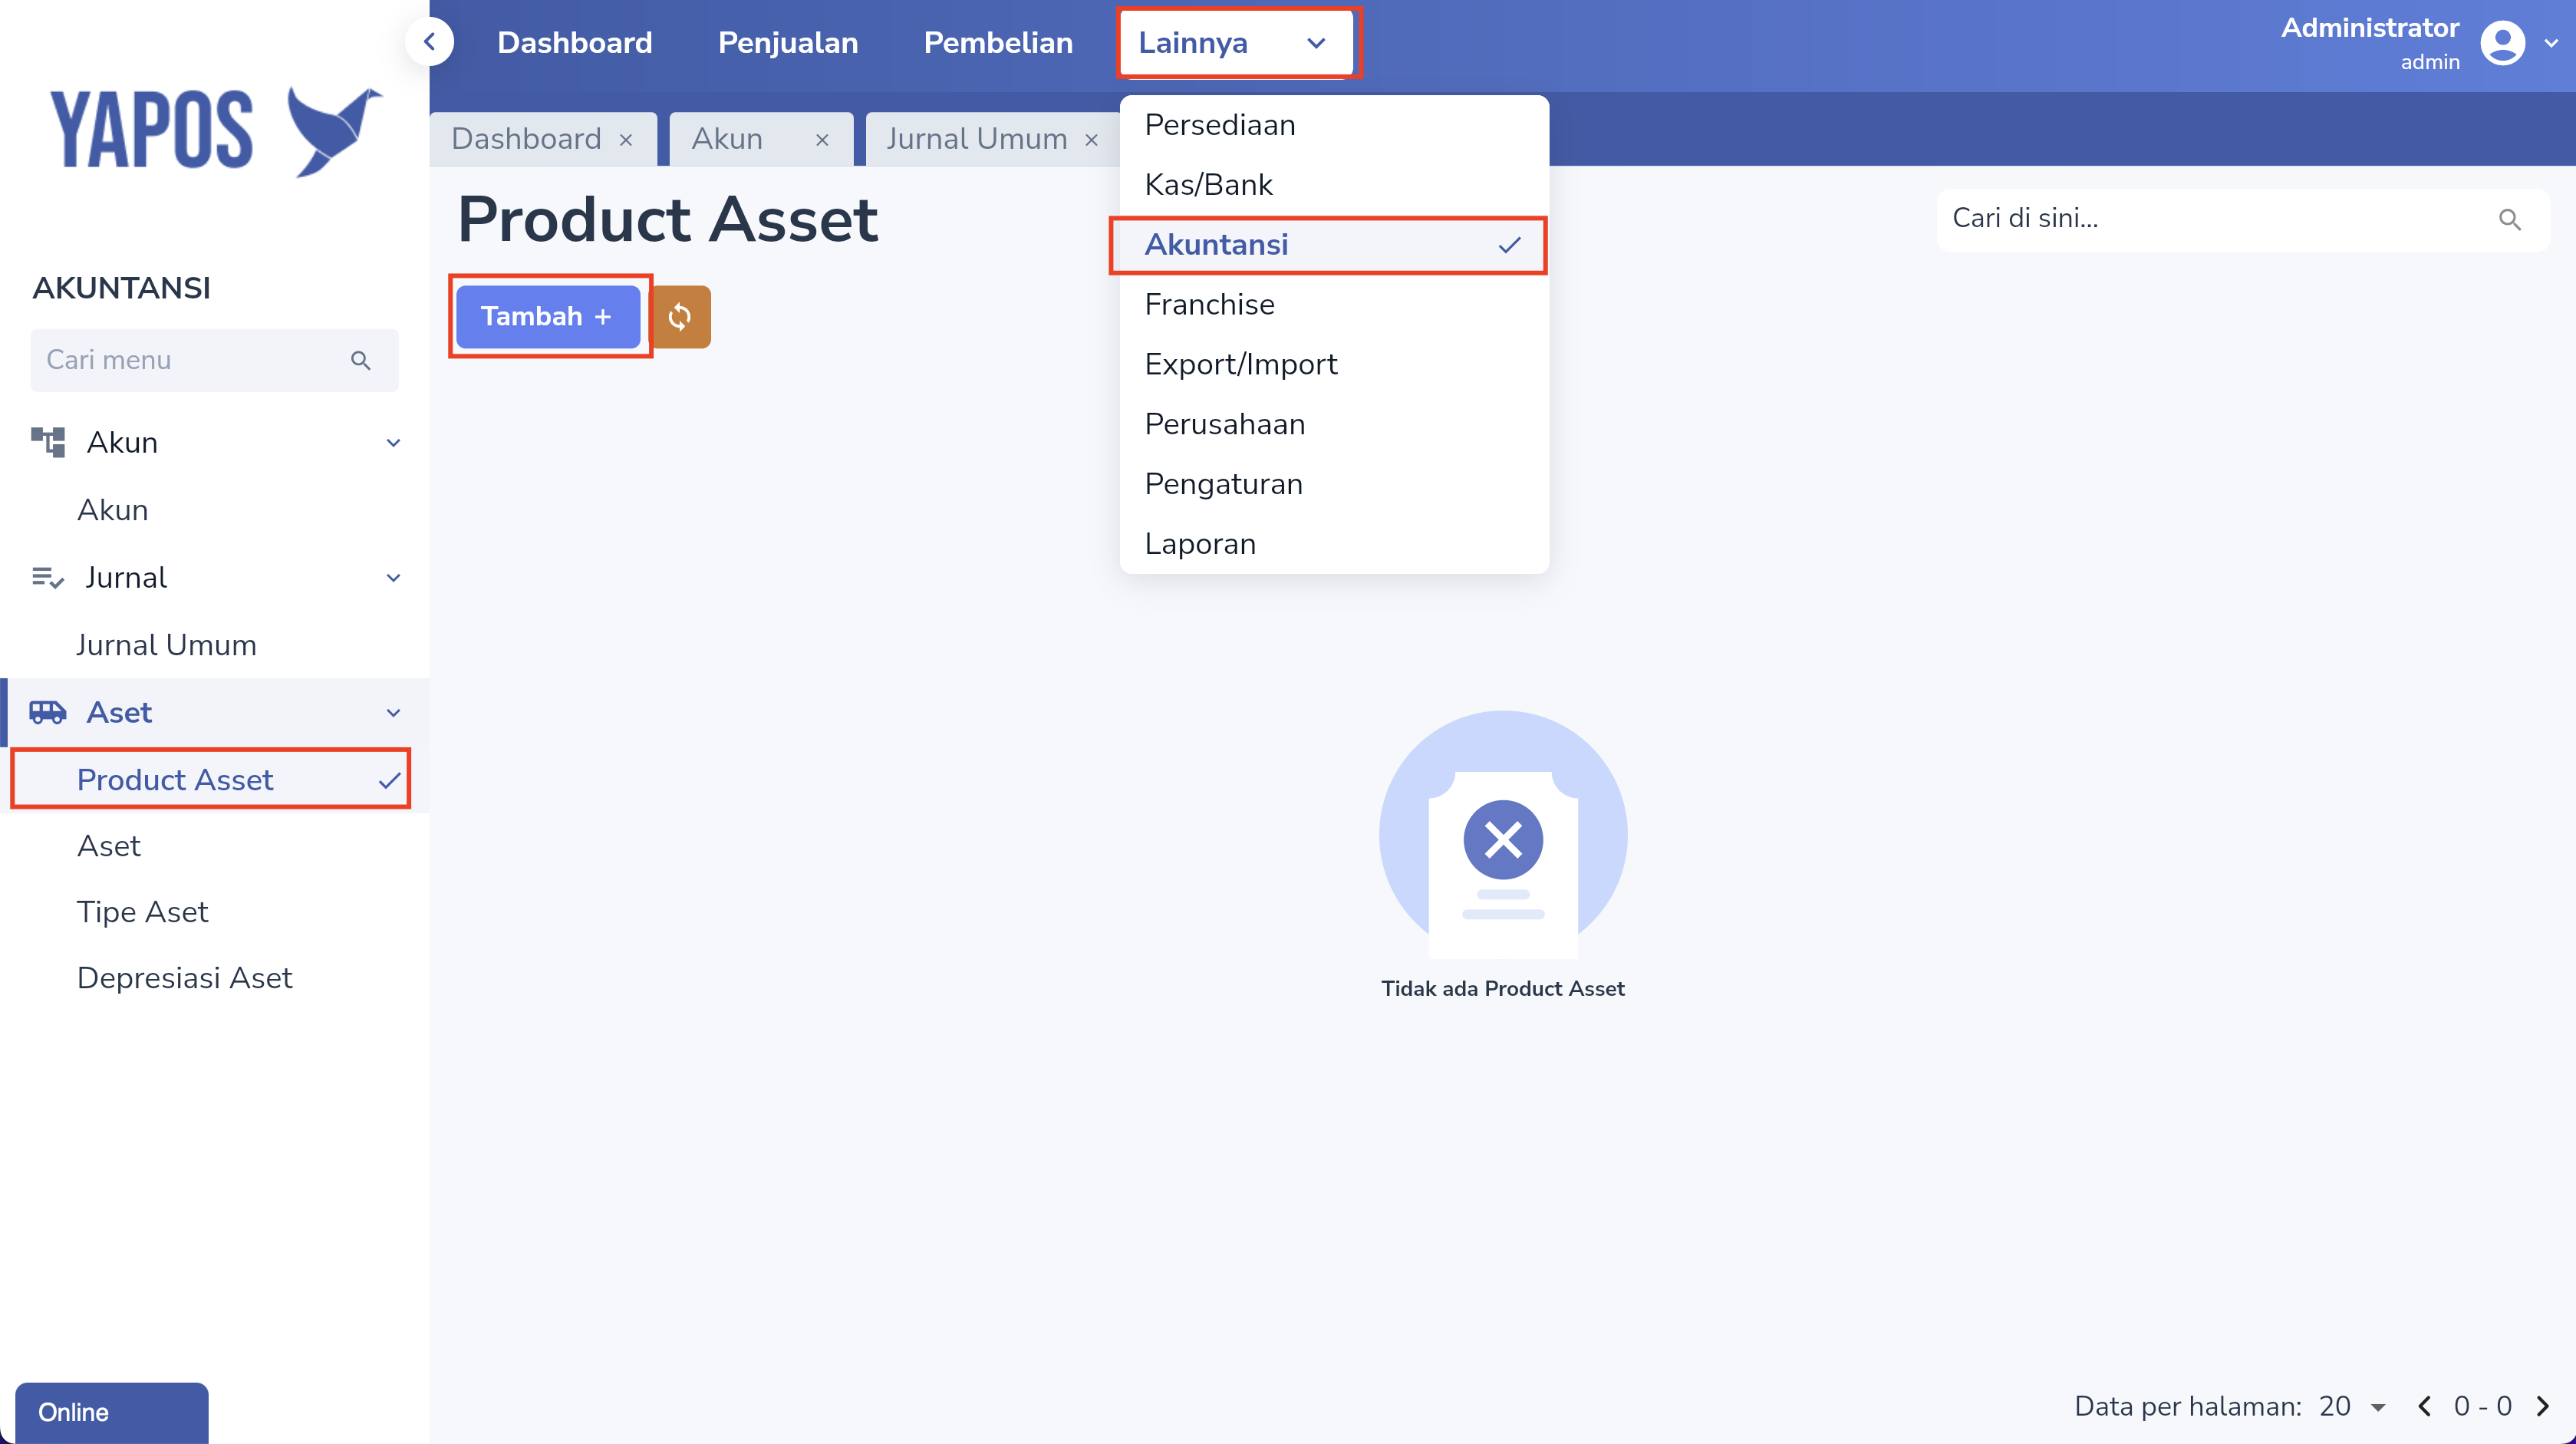Open Penjualan in the top navigation
Screen dimensions: 2576x1444
click(788, 42)
